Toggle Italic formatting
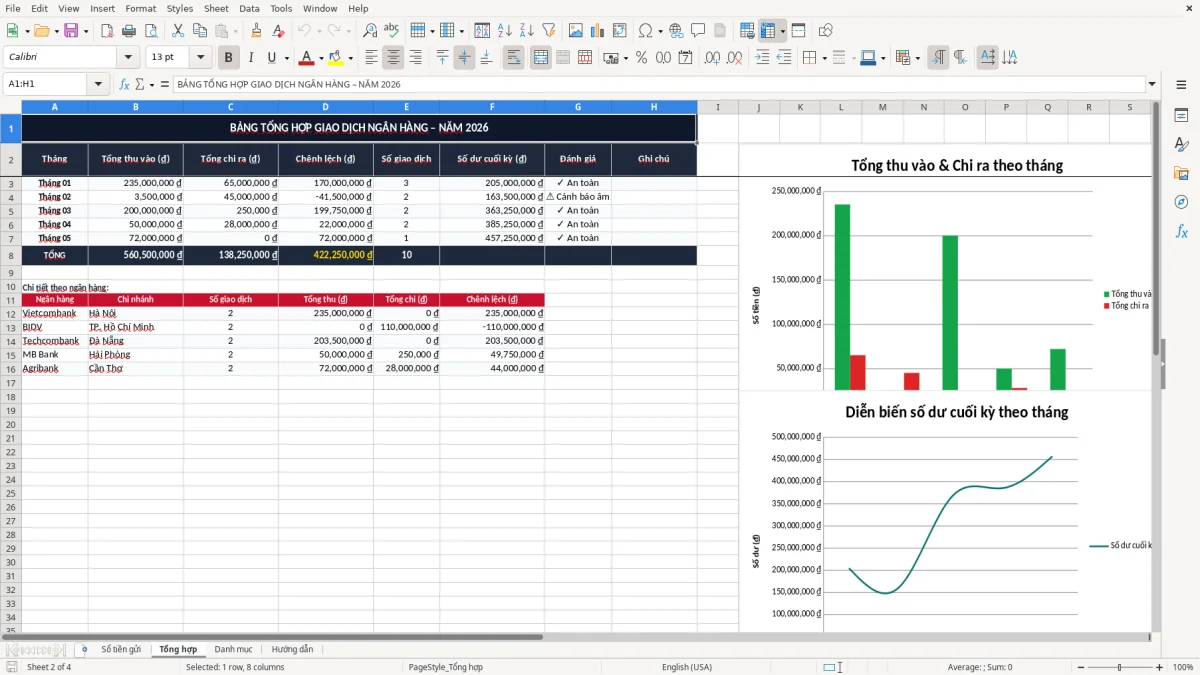Image resolution: width=1200 pixels, height=675 pixels. [250, 58]
